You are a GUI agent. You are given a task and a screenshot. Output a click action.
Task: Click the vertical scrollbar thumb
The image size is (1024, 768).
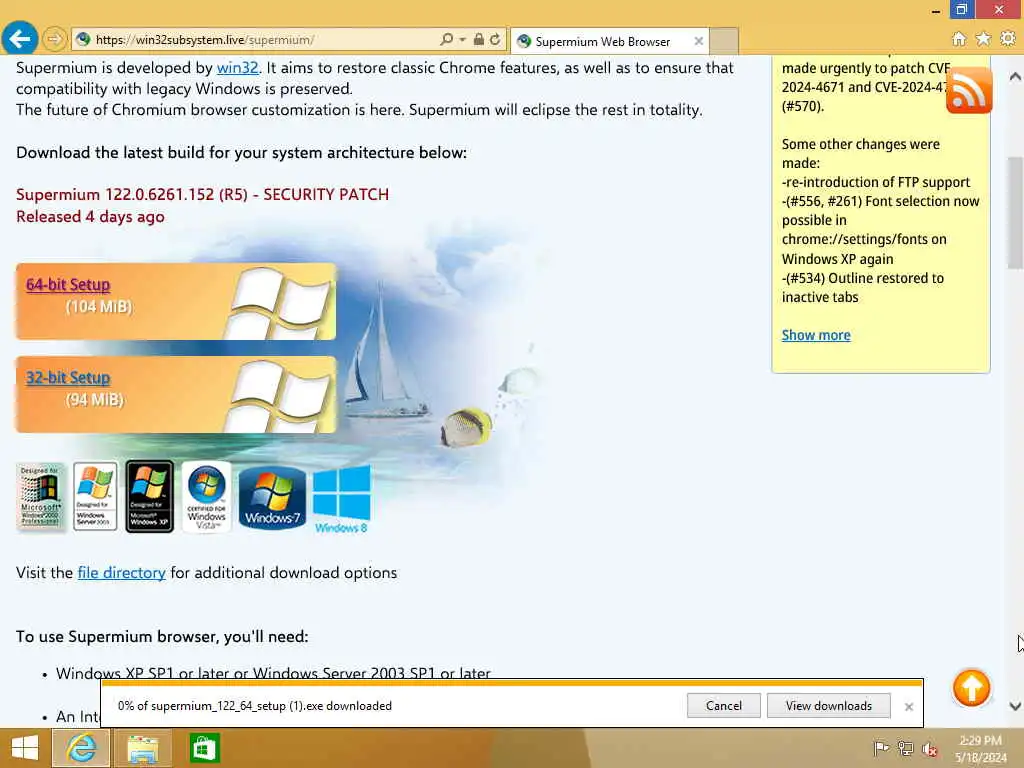tap(1015, 212)
